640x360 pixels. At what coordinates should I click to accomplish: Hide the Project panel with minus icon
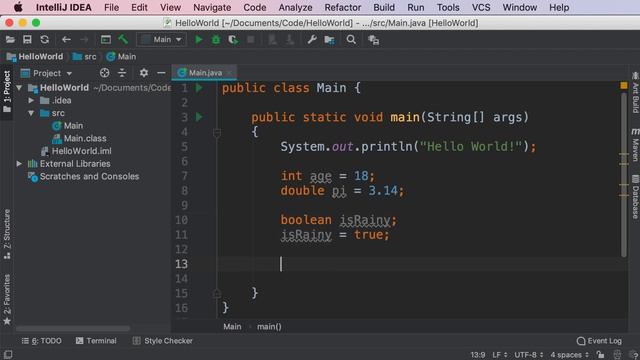pyautogui.click(x=161, y=73)
